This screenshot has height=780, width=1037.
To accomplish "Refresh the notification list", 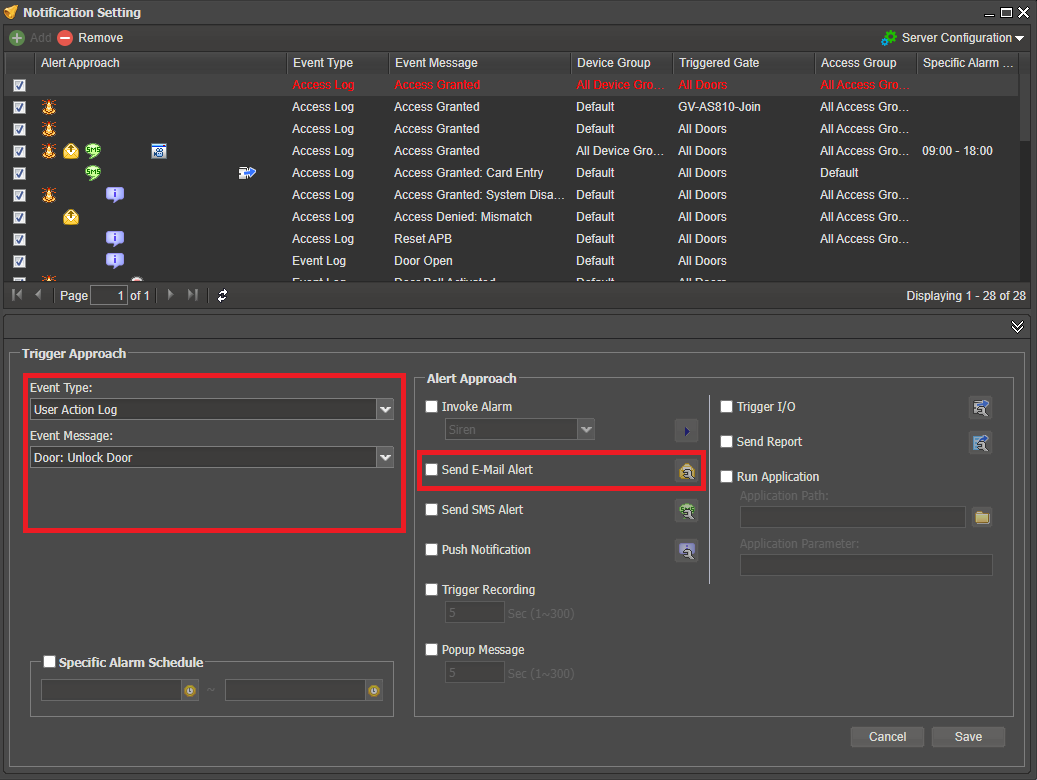I will point(222,296).
